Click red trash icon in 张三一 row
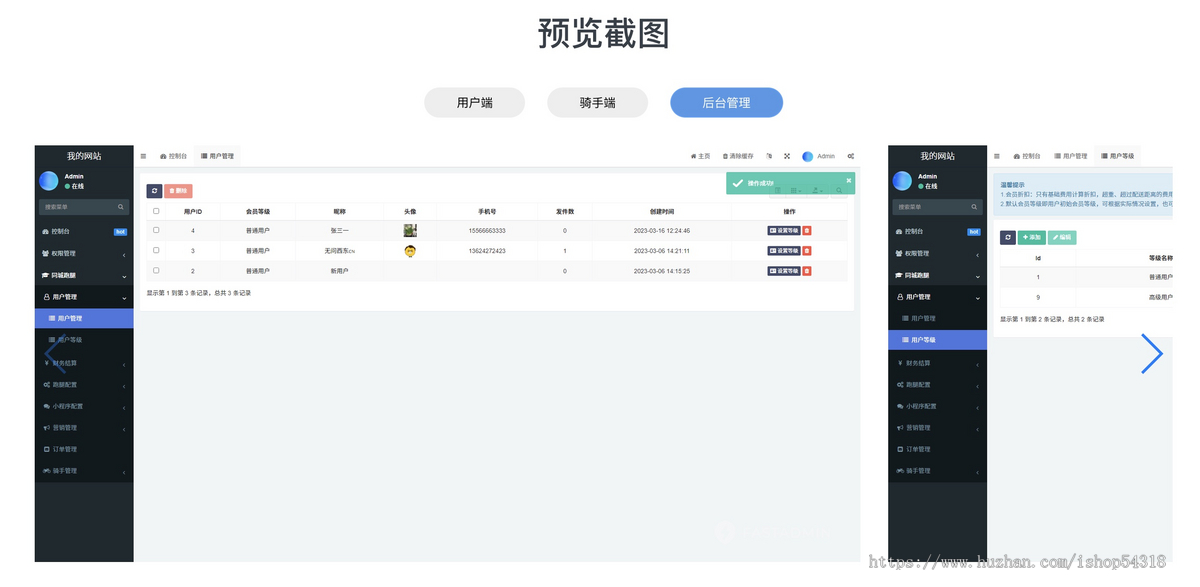The image size is (1200, 587). [807, 230]
